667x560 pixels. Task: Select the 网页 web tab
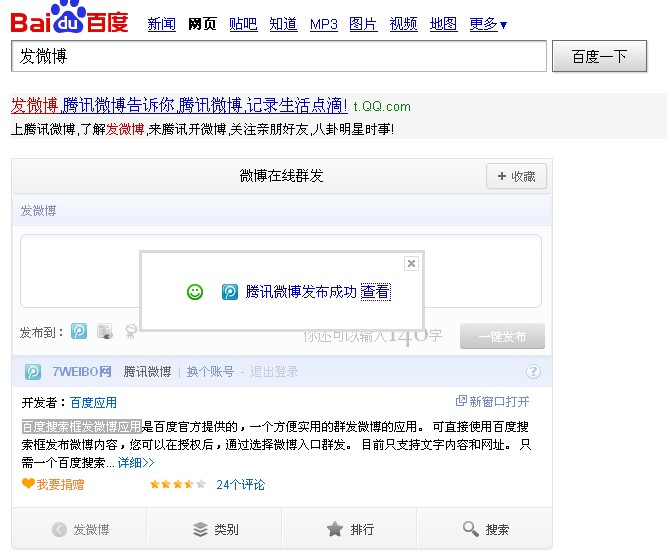tap(202, 24)
